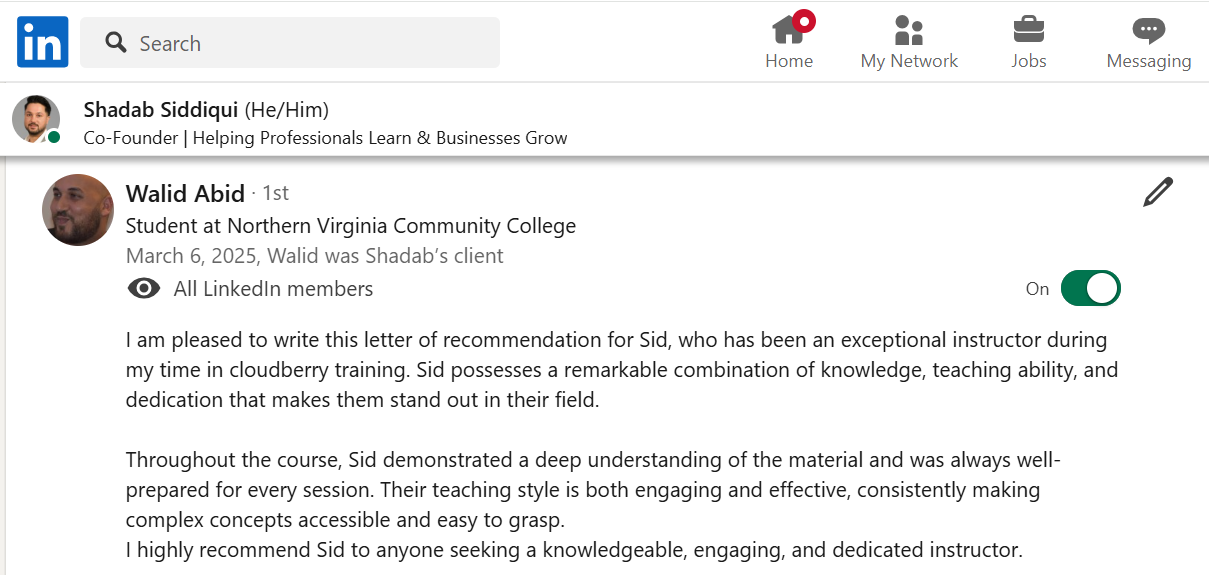The image size is (1209, 575).
Task: Open the Home house icon
Action: (787, 31)
